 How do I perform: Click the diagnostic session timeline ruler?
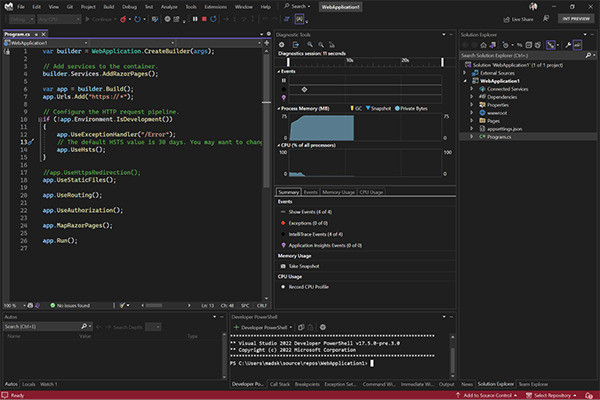365,60
